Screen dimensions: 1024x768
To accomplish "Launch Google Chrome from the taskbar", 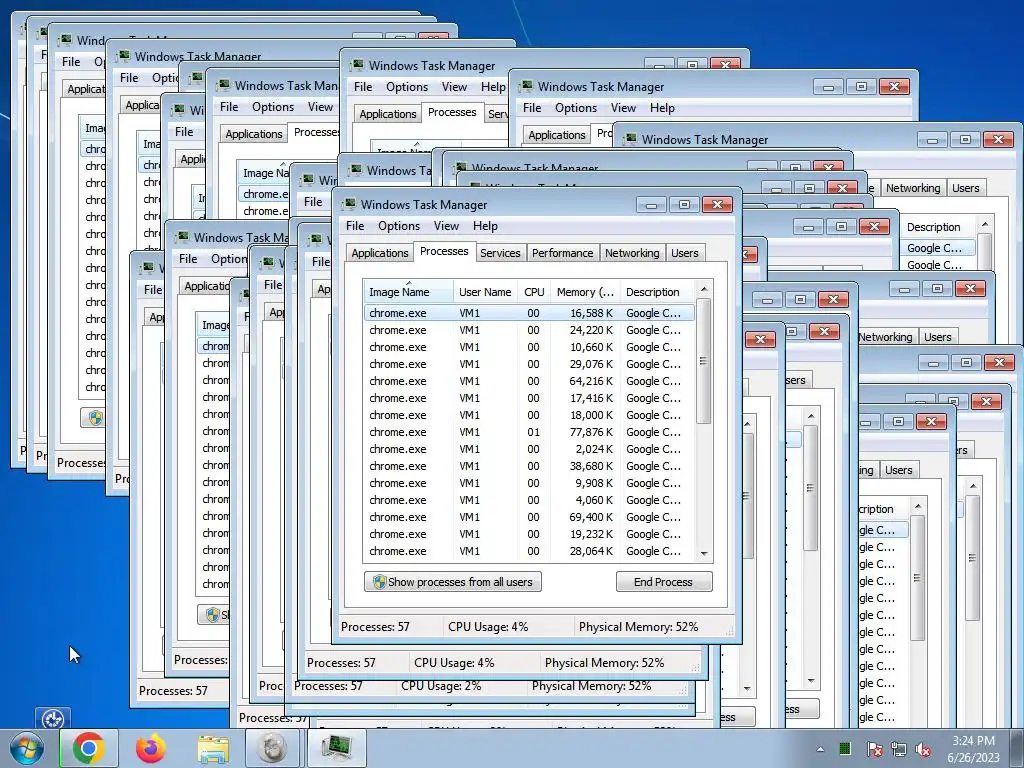I will [x=89, y=748].
